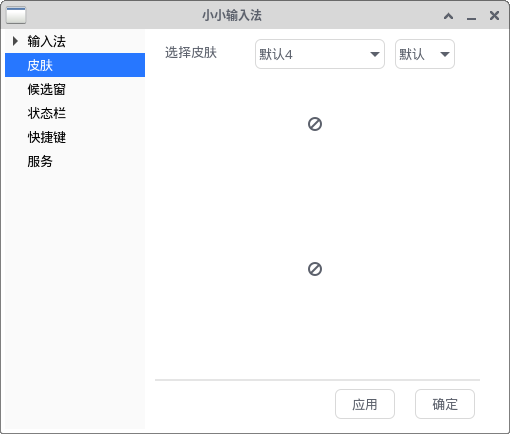Roll up window with the up-arrow icon

click(448, 16)
